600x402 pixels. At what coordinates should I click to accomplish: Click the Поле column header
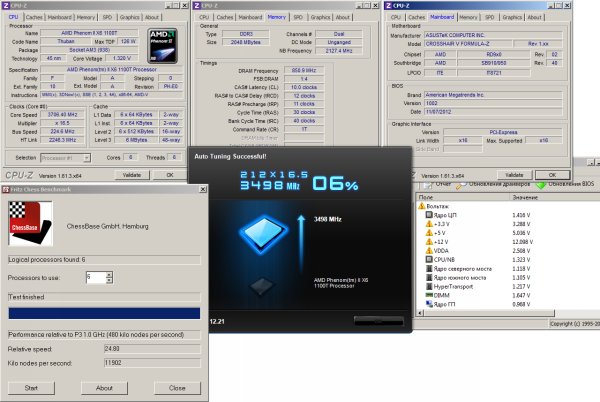(x=463, y=197)
